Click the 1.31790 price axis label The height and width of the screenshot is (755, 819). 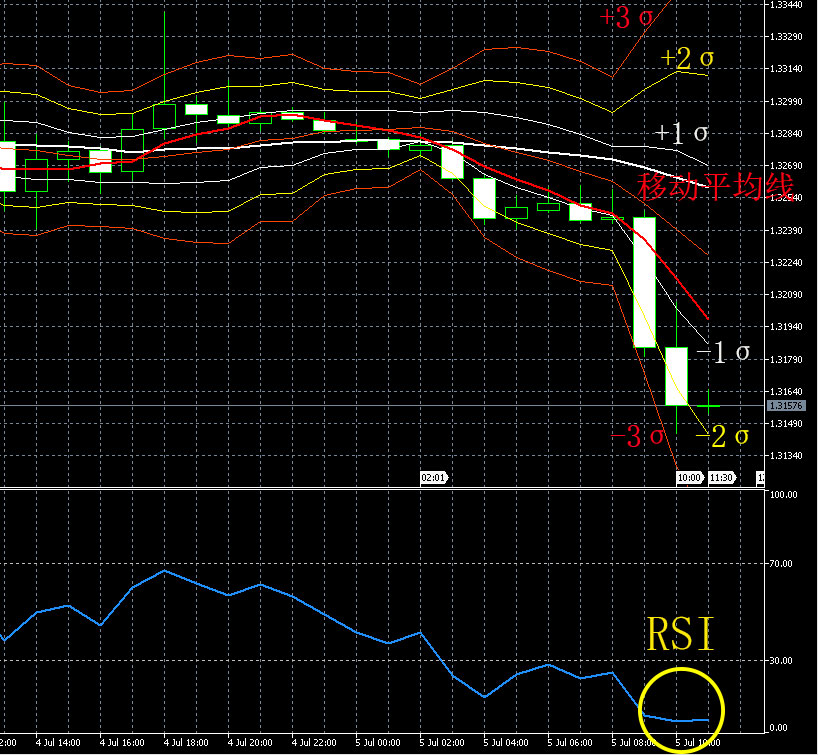tap(787, 359)
